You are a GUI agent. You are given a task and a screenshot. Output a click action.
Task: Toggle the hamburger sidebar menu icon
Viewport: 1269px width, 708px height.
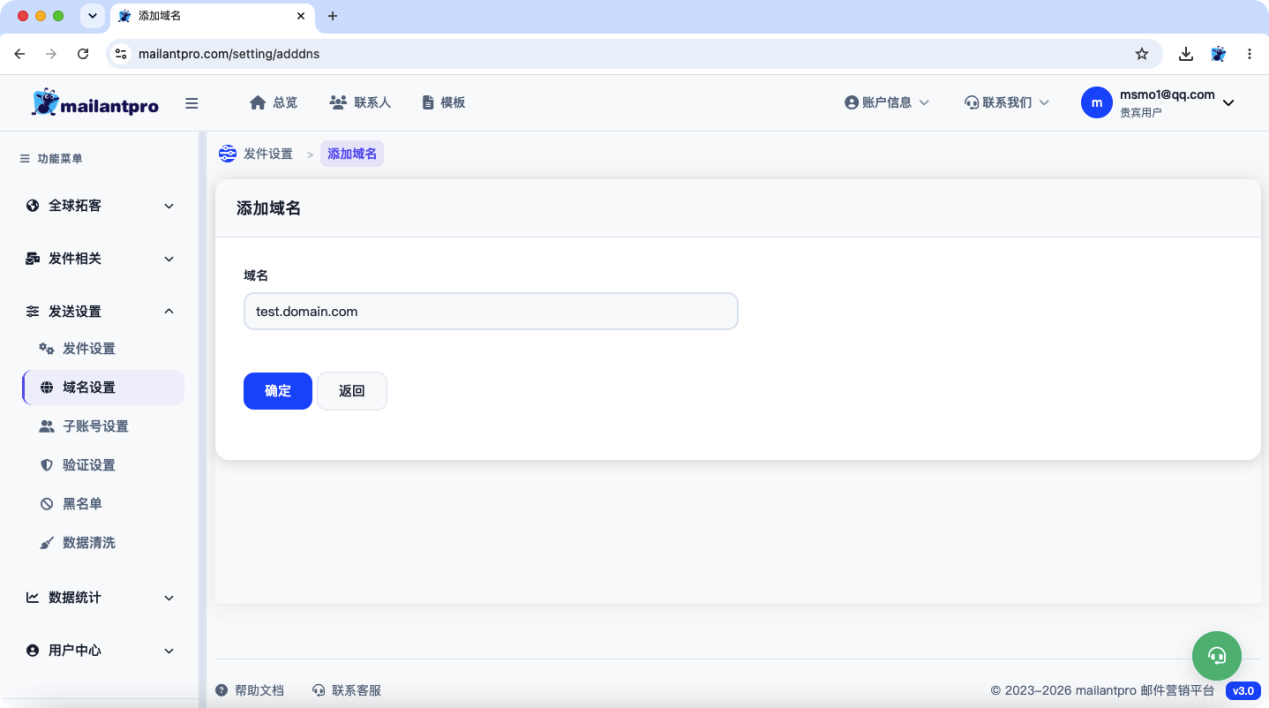pos(192,103)
